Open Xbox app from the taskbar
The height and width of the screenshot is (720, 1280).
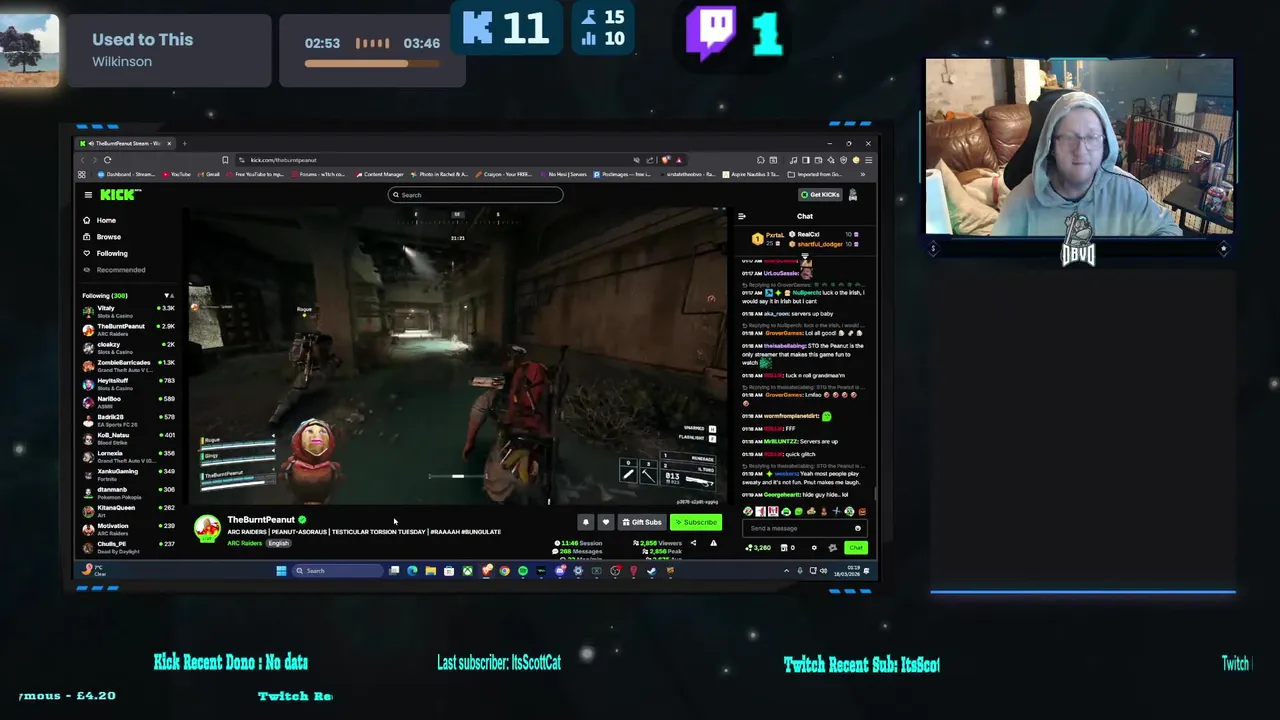click(467, 571)
